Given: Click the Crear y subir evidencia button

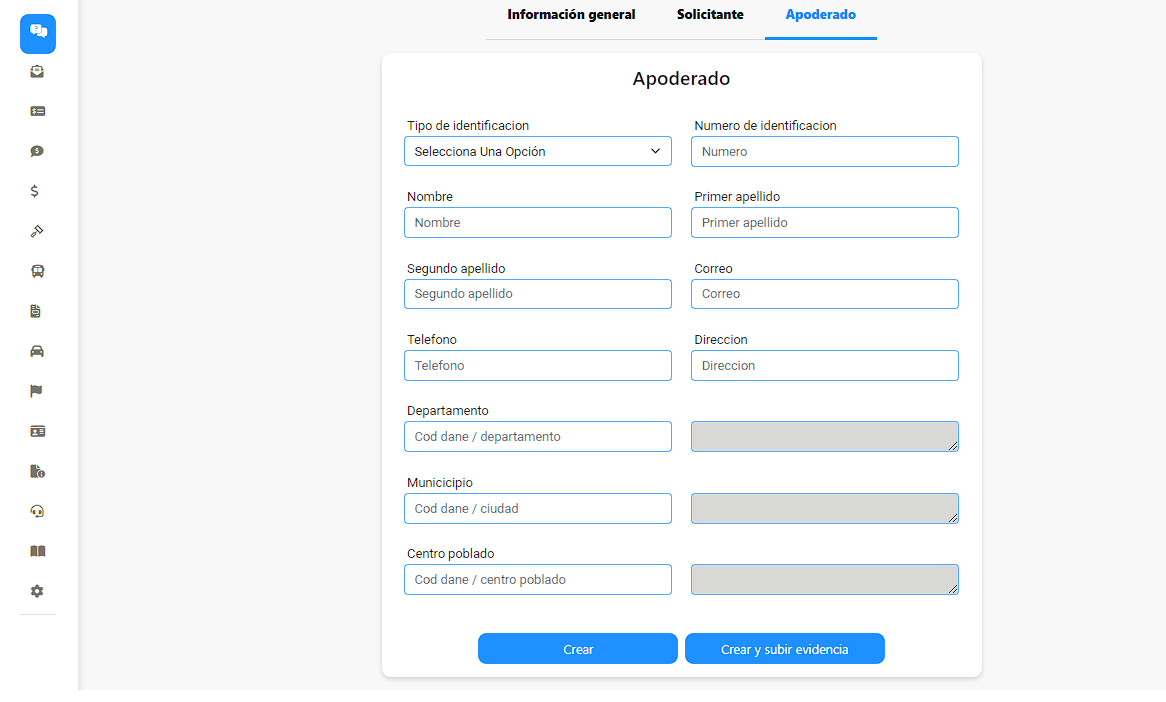Looking at the screenshot, I should click(x=785, y=649).
